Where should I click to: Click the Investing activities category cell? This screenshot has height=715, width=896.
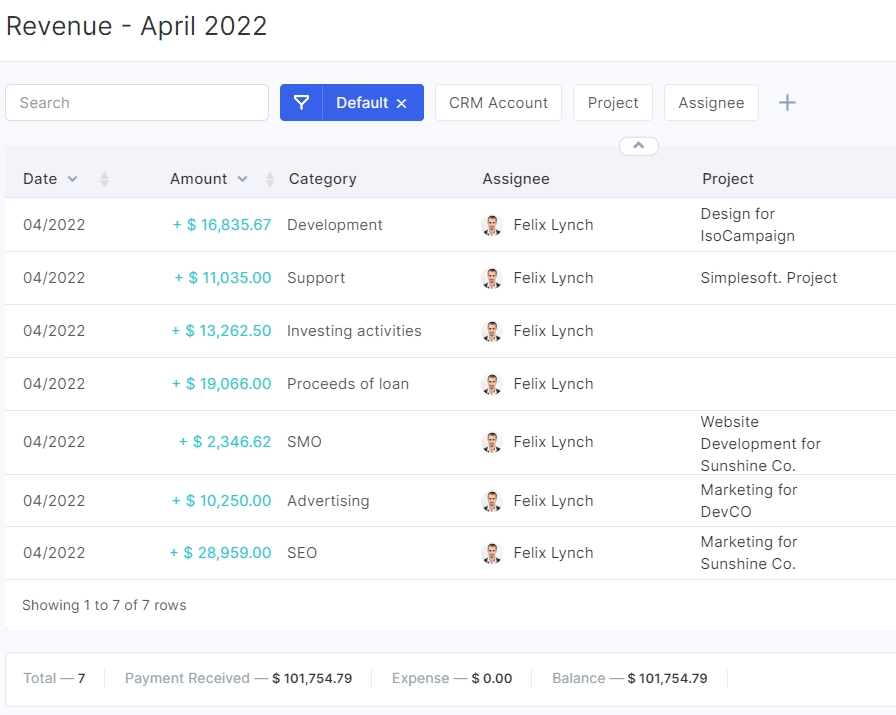(354, 331)
